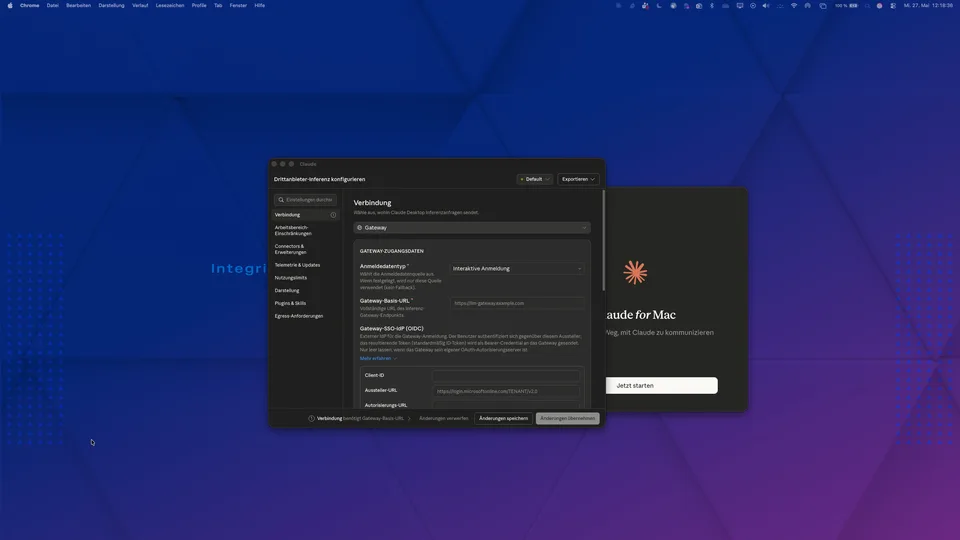Click the Bluetooth icon in menu bar

tap(711, 6)
